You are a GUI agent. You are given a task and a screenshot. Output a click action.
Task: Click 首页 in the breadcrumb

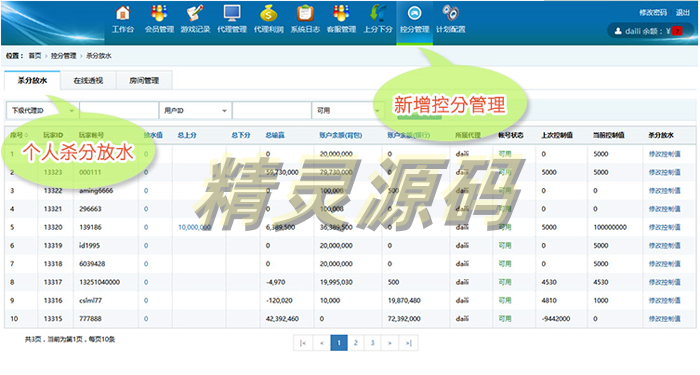pyautogui.click(x=35, y=56)
